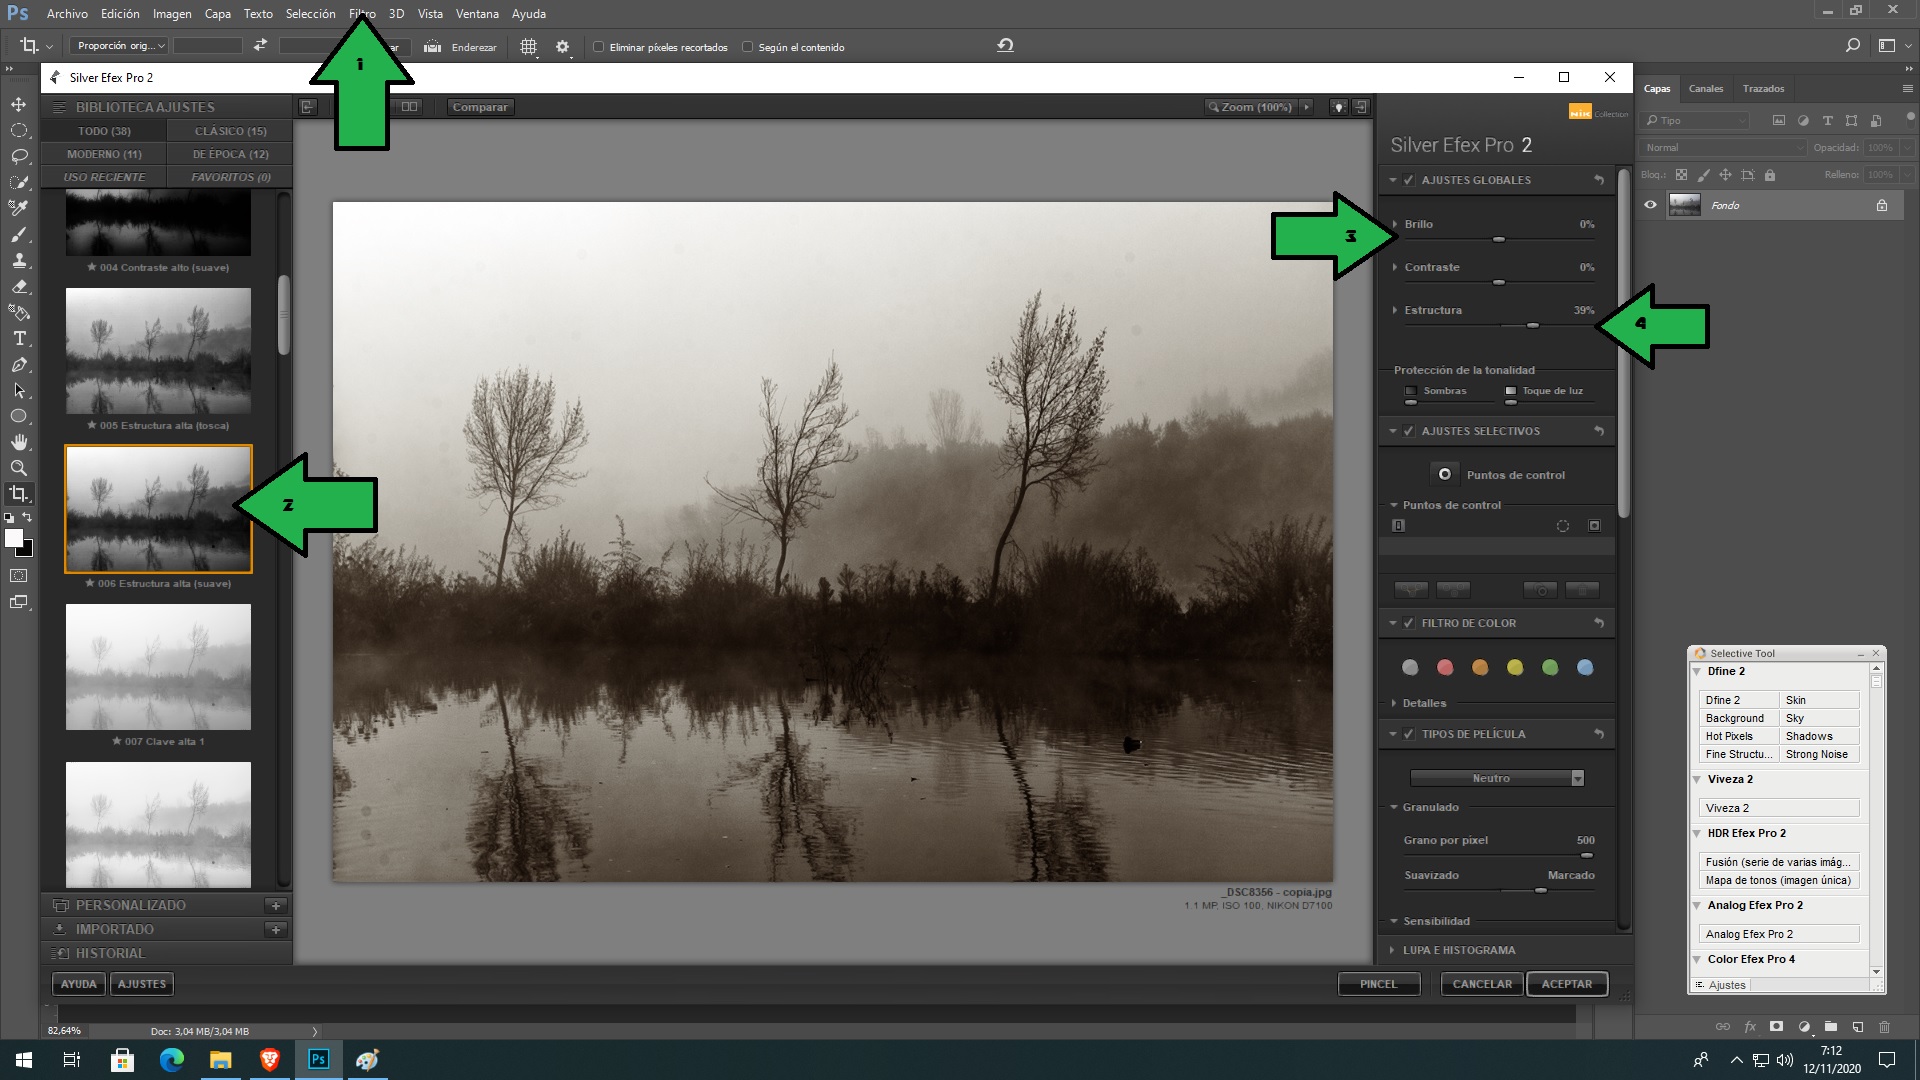Switch to the Canales tab
Image resolution: width=1920 pixels, height=1080 pixels.
click(x=1706, y=88)
